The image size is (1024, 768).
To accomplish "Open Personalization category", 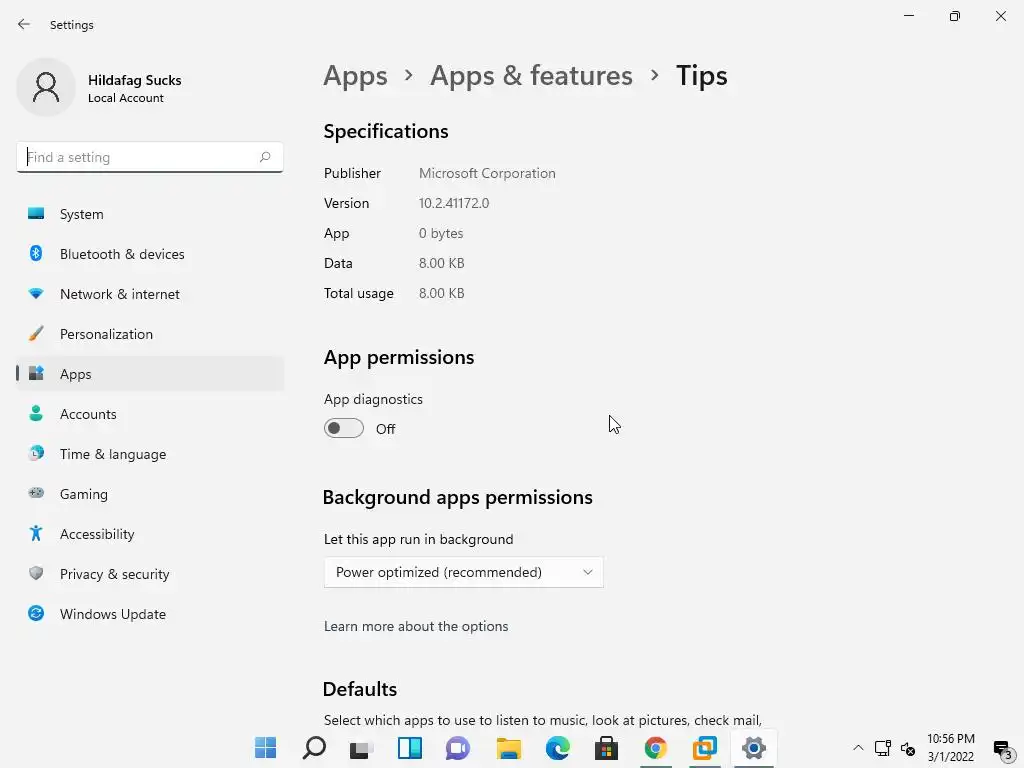I will [150, 334].
